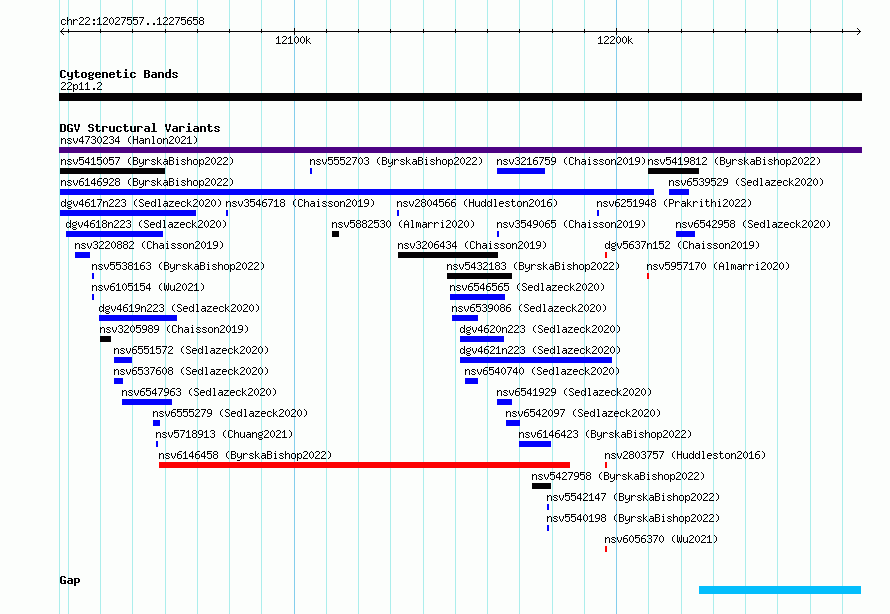Click the blue dgv4621n223 variant bar

tap(536, 360)
